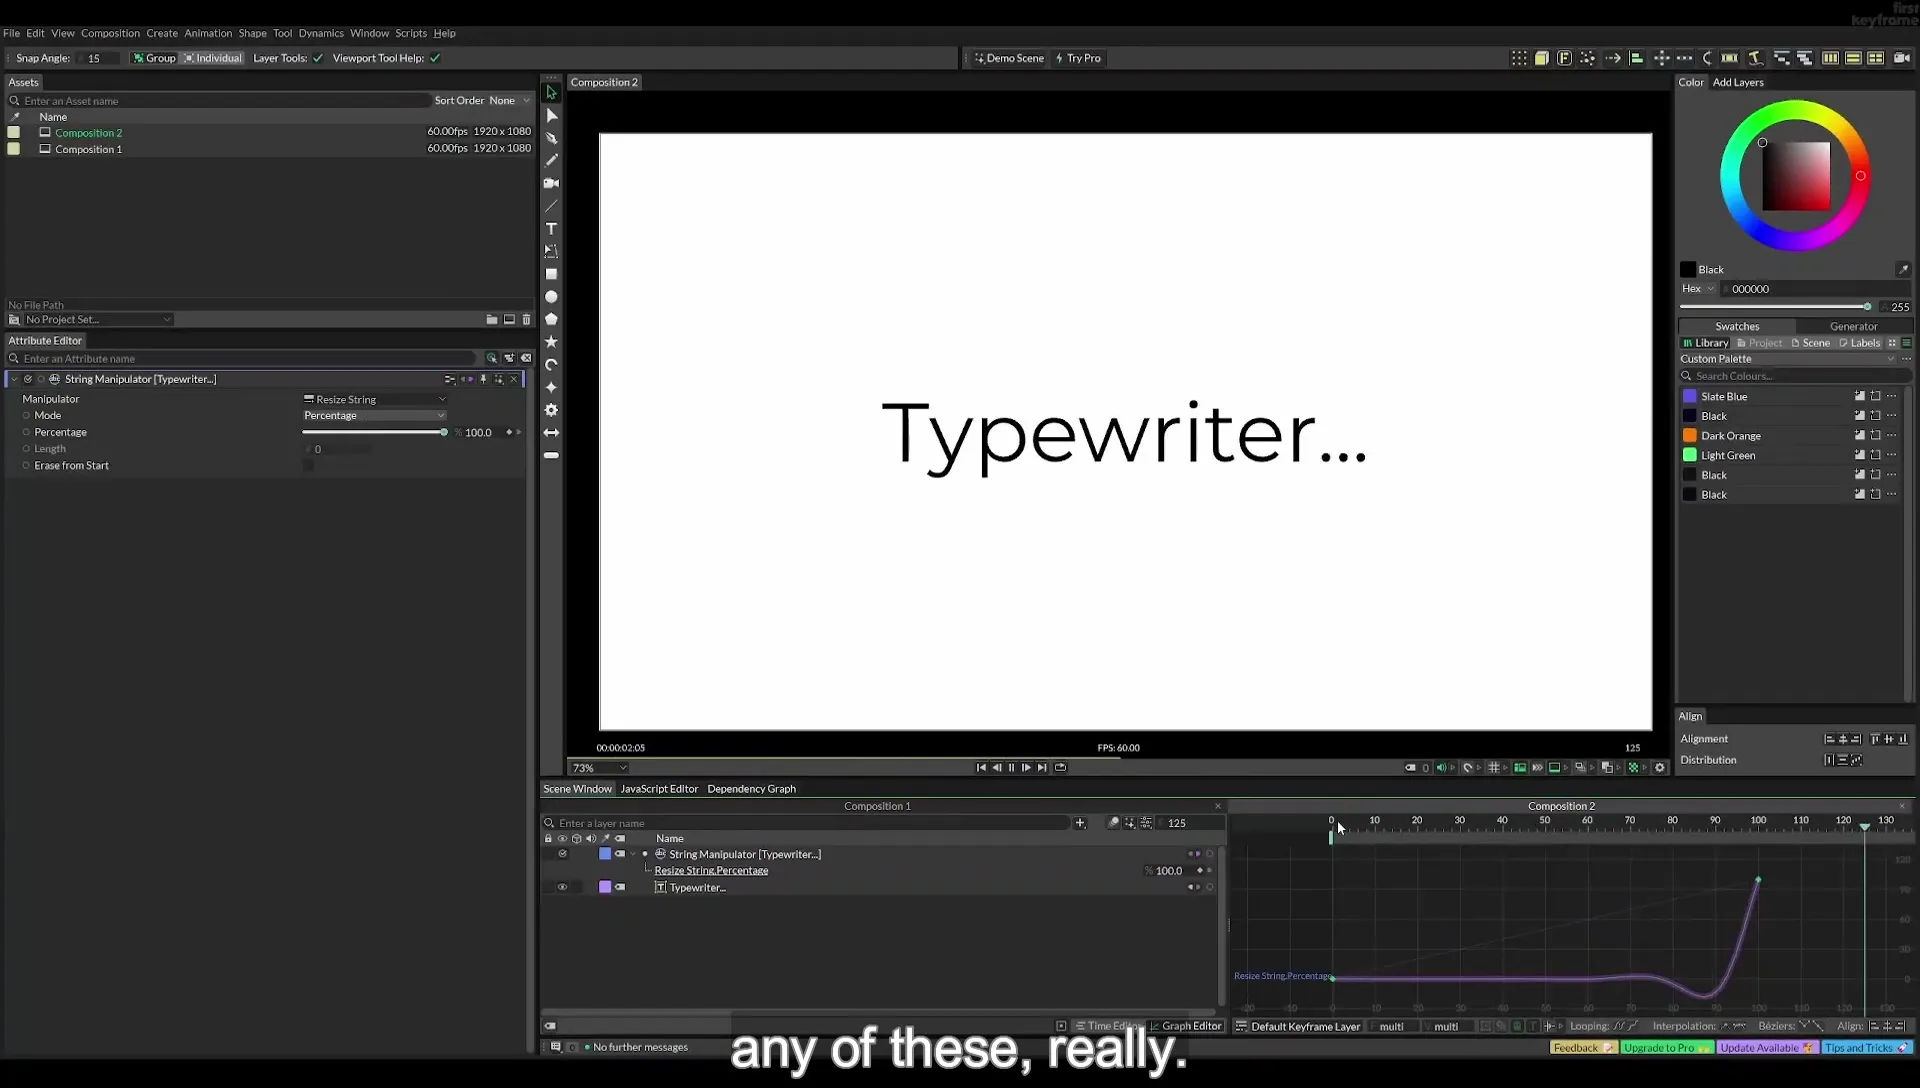Open the Manipulator Resize String dropdown
Screen dimensions: 1920x1088
point(375,400)
